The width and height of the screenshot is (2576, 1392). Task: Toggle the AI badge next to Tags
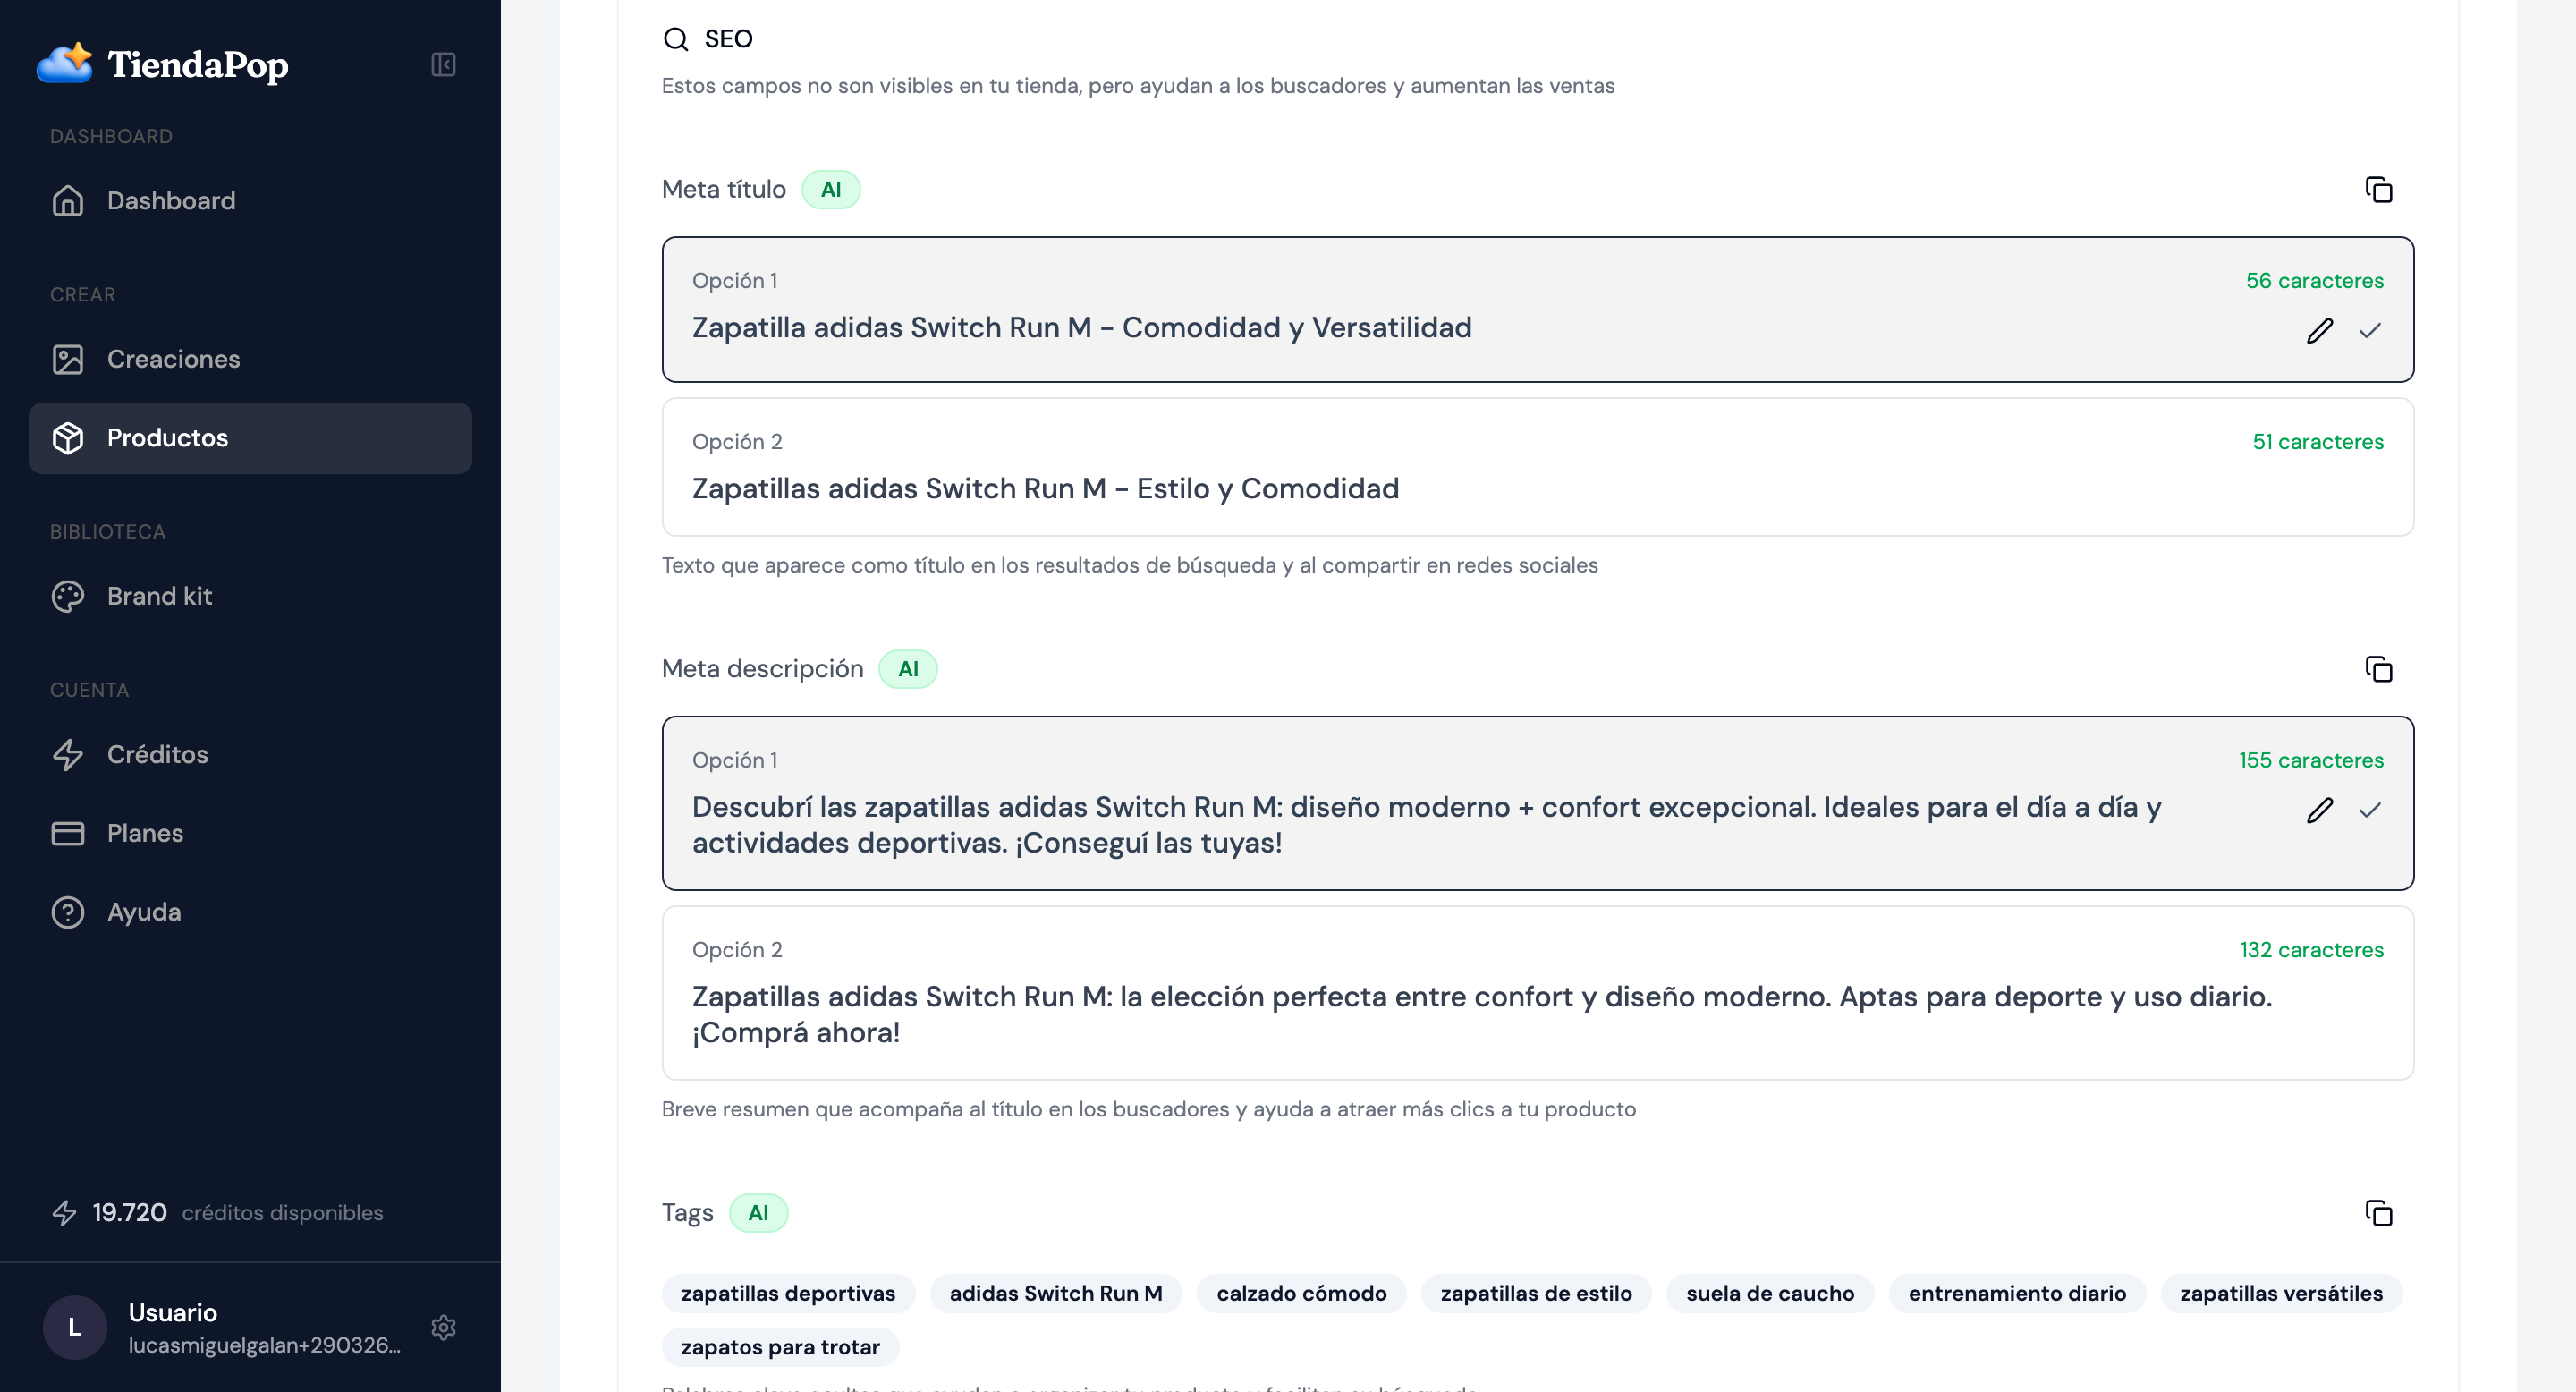tap(759, 1212)
